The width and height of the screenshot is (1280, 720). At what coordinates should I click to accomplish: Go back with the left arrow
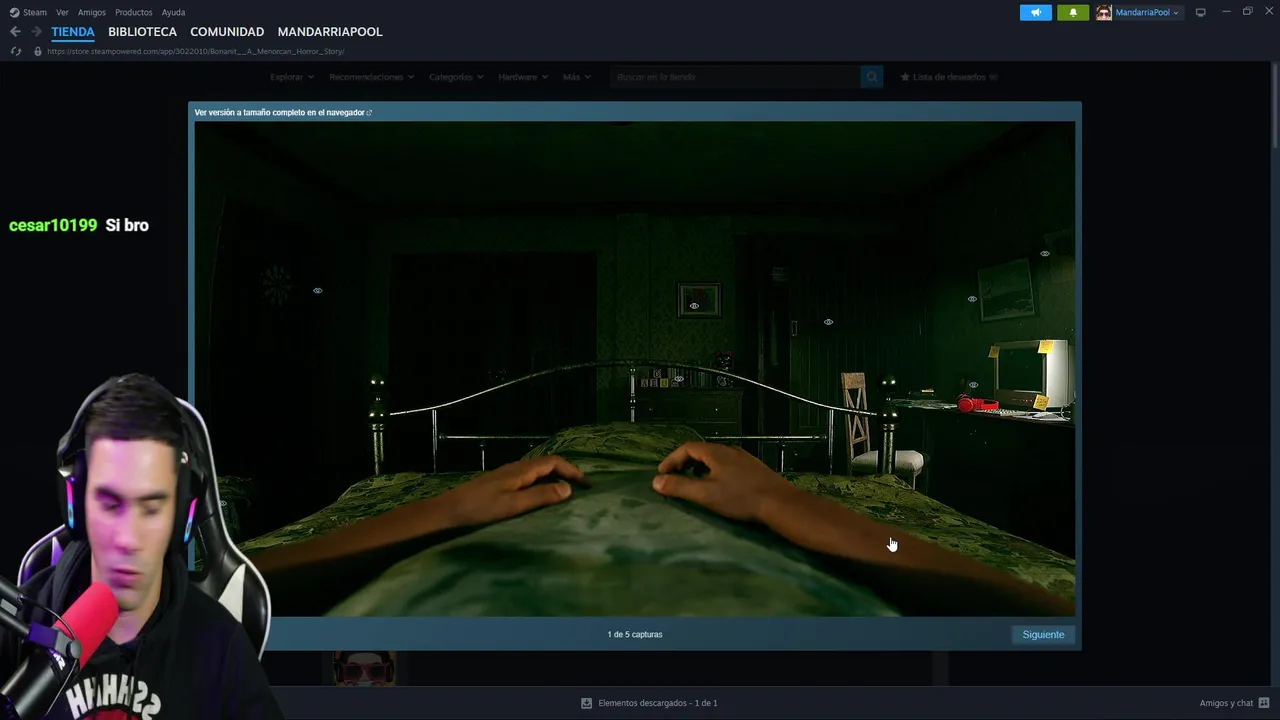(15, 32)
